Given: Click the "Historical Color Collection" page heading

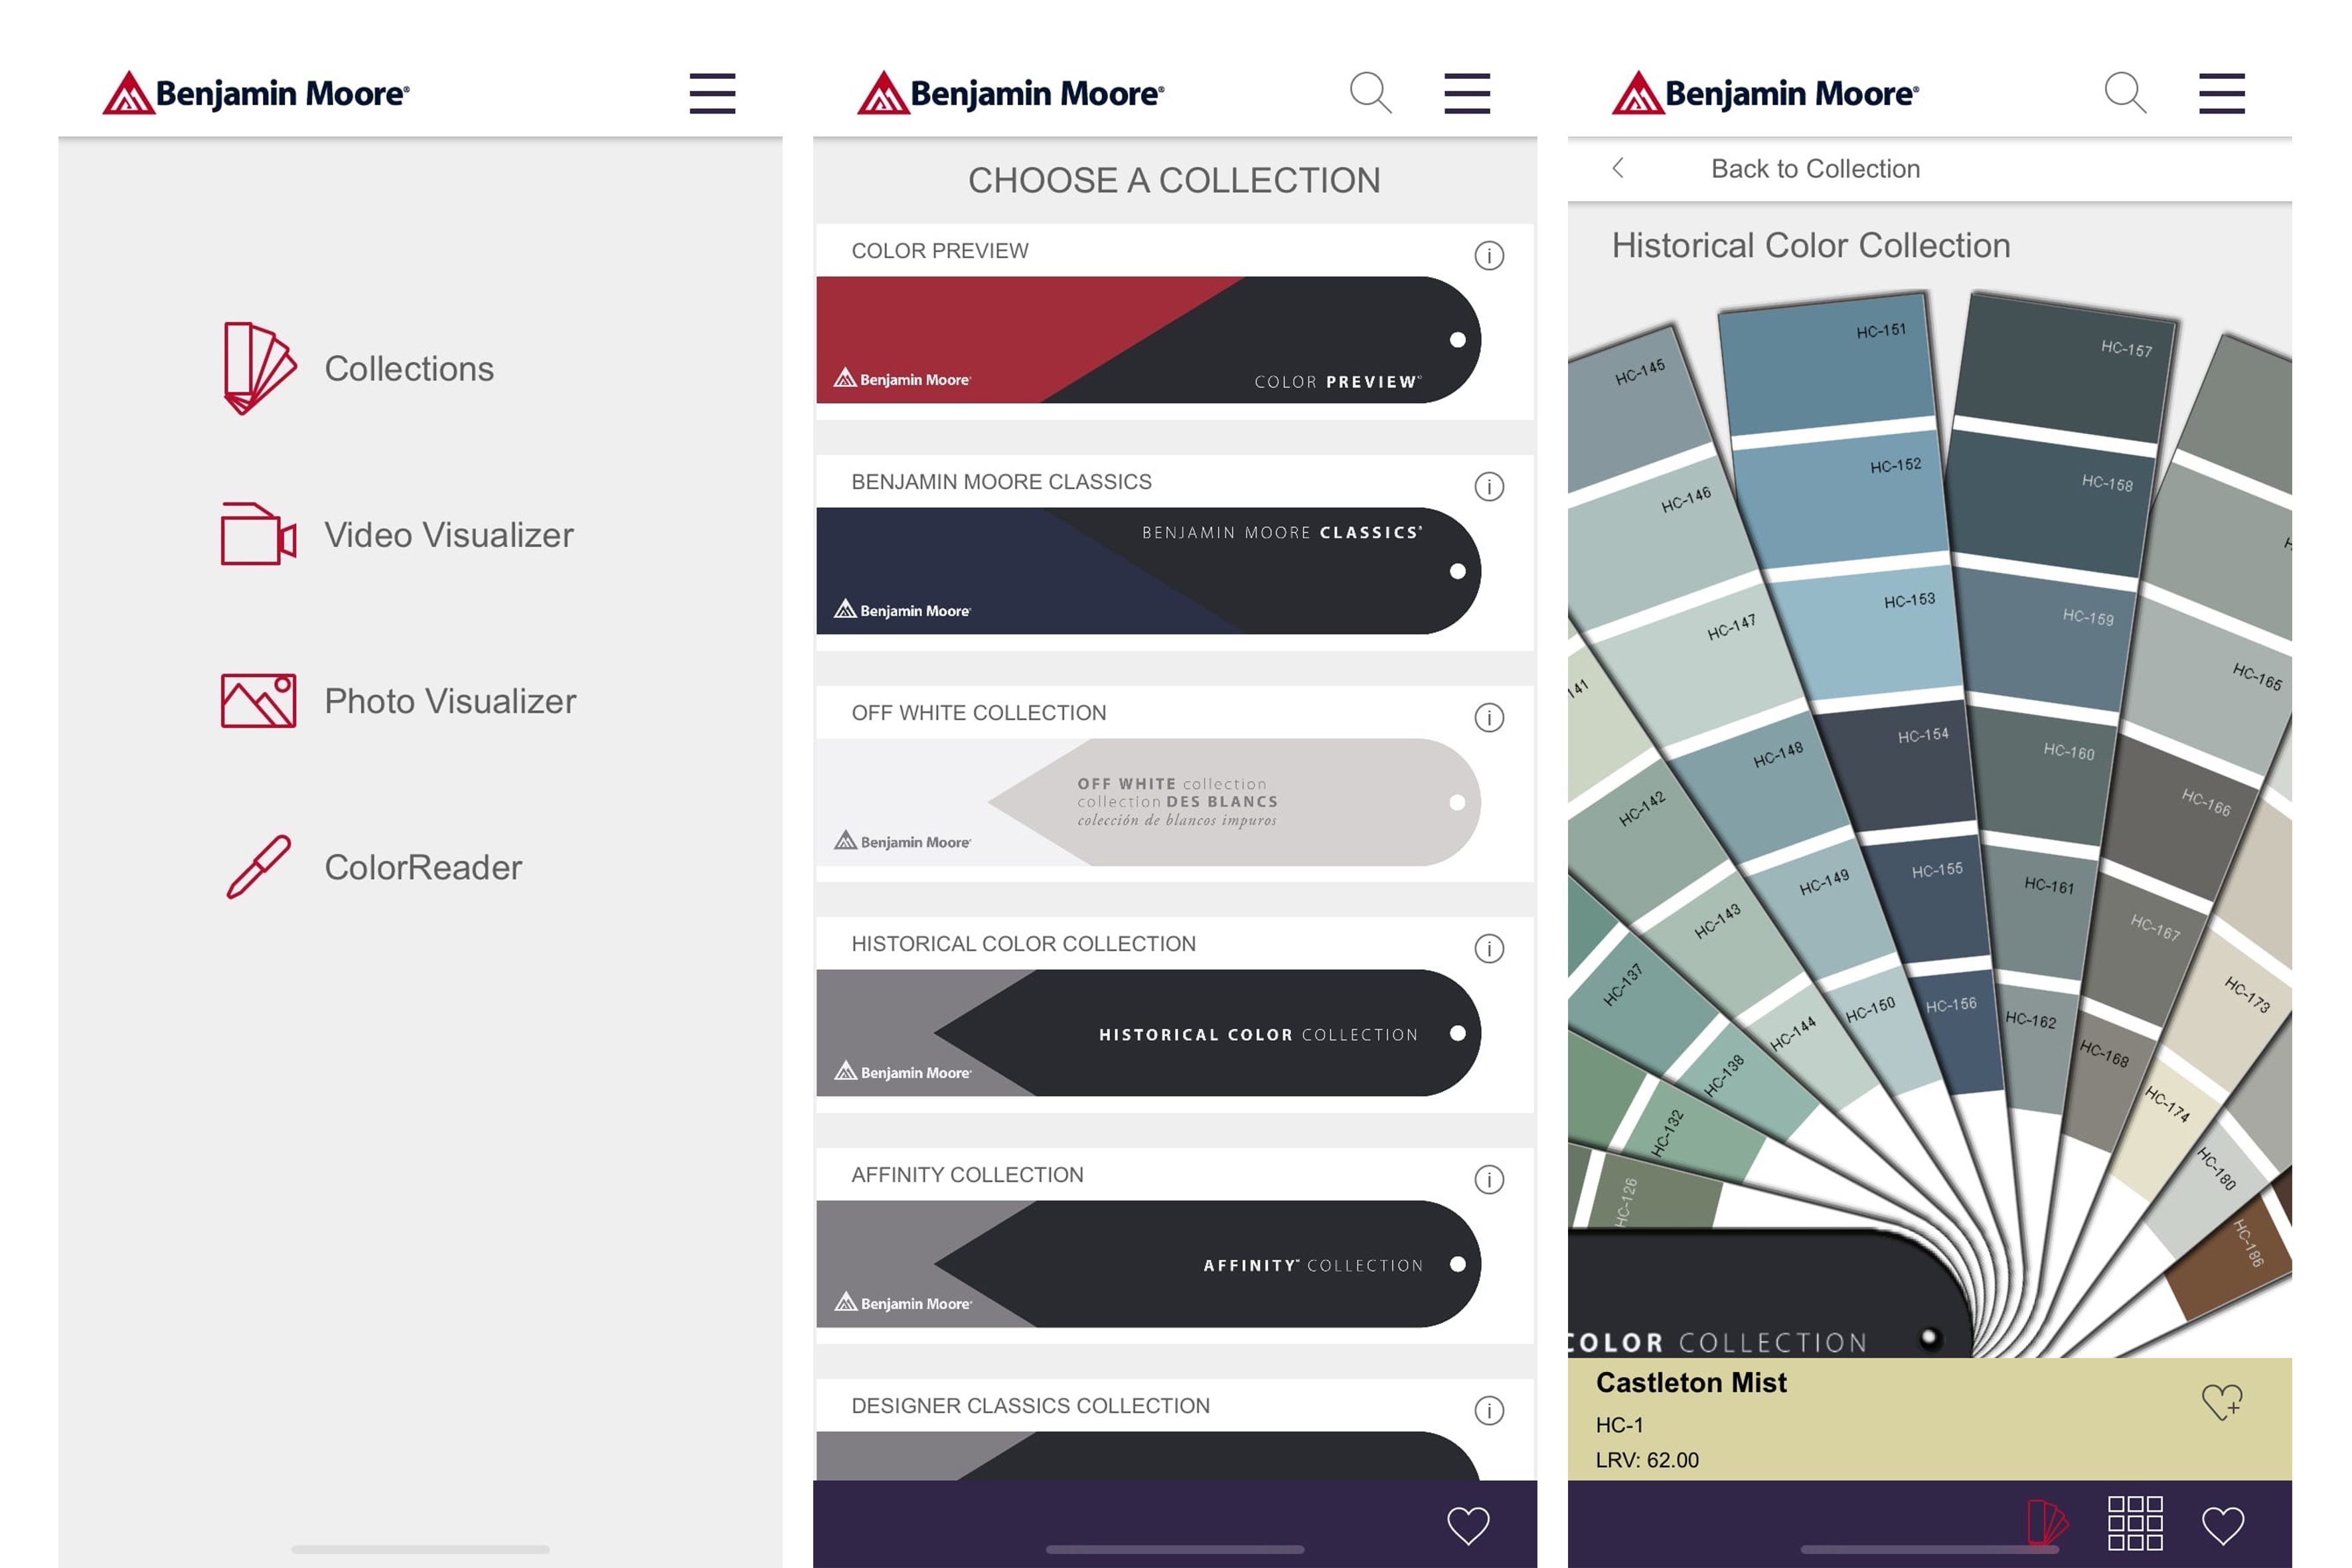Looking at the screenshot, I should pos(1811,245).
